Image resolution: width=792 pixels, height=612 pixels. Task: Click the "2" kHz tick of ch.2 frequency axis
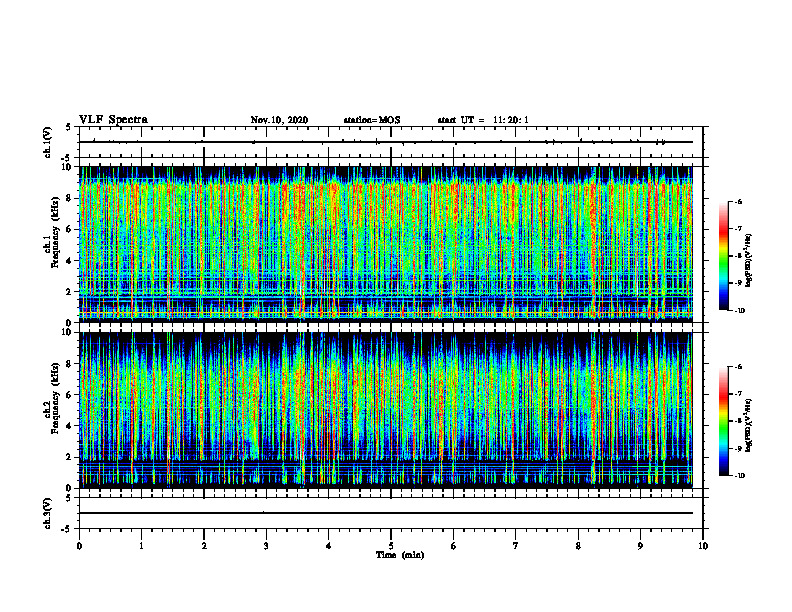coord(70,457)
